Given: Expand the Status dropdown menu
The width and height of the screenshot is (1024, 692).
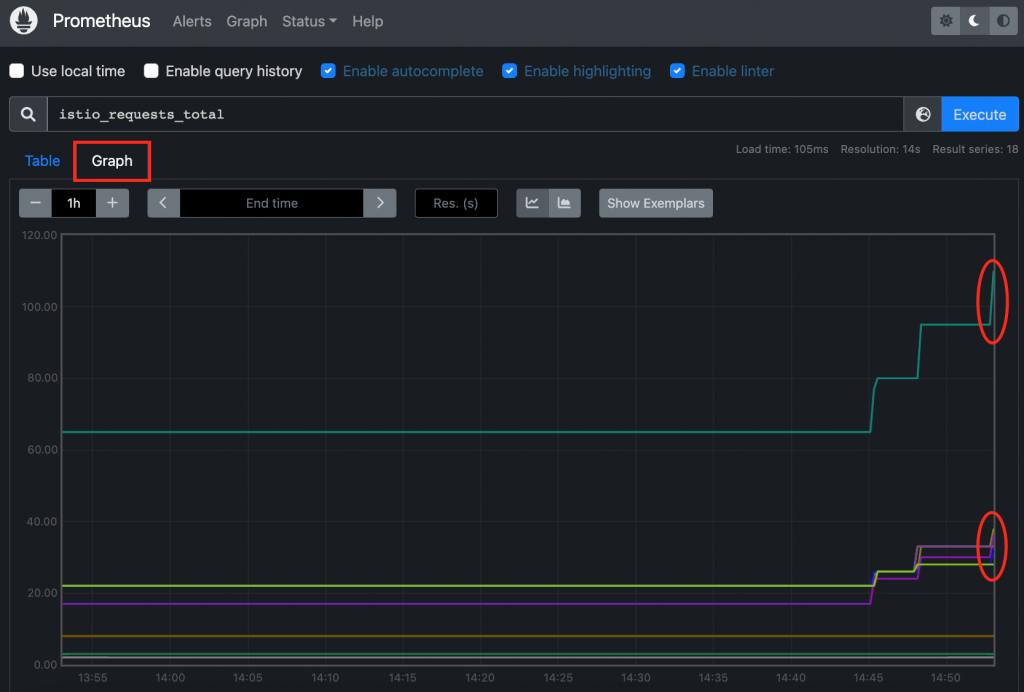Looking at the screenshot, I should pyautogui.click(x=310, y=21).
